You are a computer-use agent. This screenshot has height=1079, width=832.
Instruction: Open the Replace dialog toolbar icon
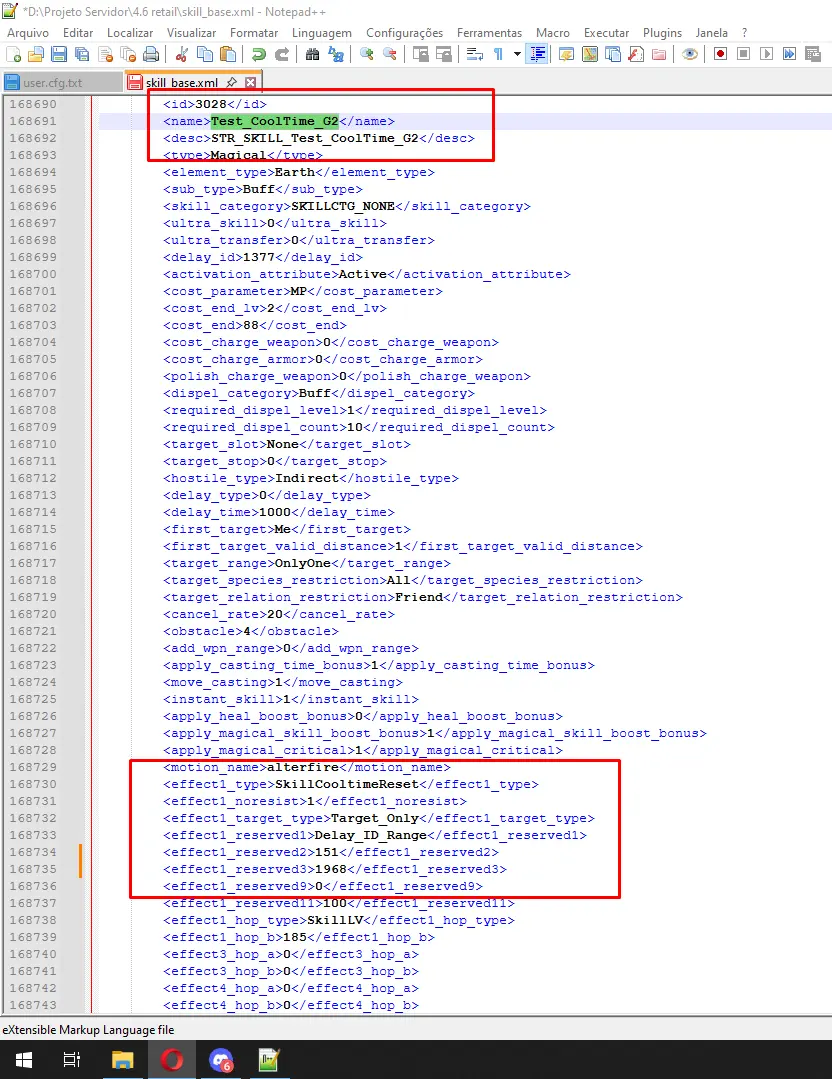tap(336, 54)
